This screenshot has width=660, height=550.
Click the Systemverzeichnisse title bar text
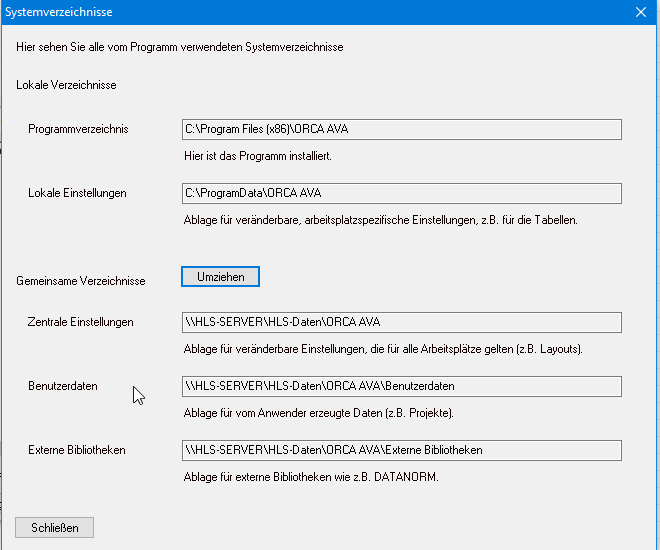59,12
